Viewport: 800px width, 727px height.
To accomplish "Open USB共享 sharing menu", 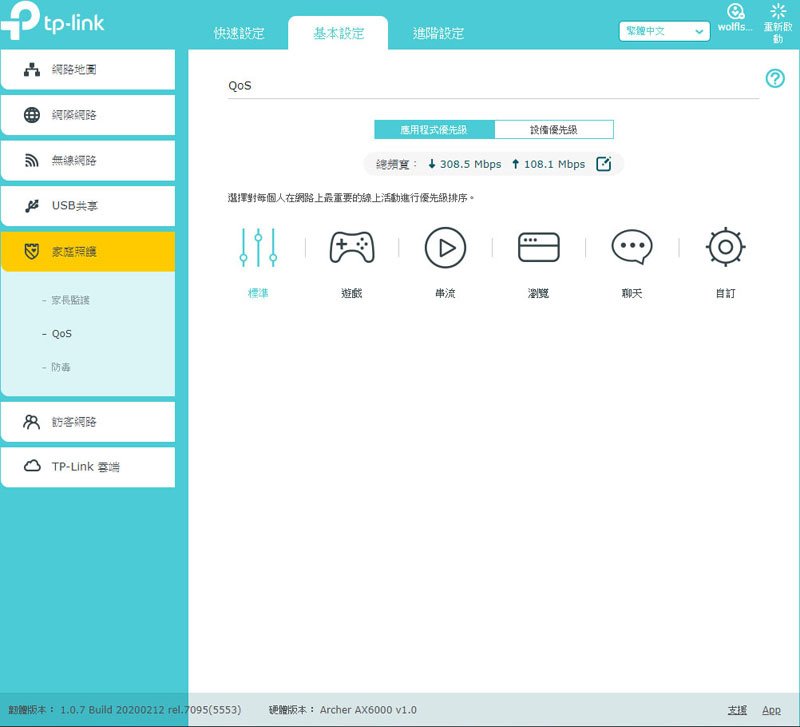I will (88, 206).
